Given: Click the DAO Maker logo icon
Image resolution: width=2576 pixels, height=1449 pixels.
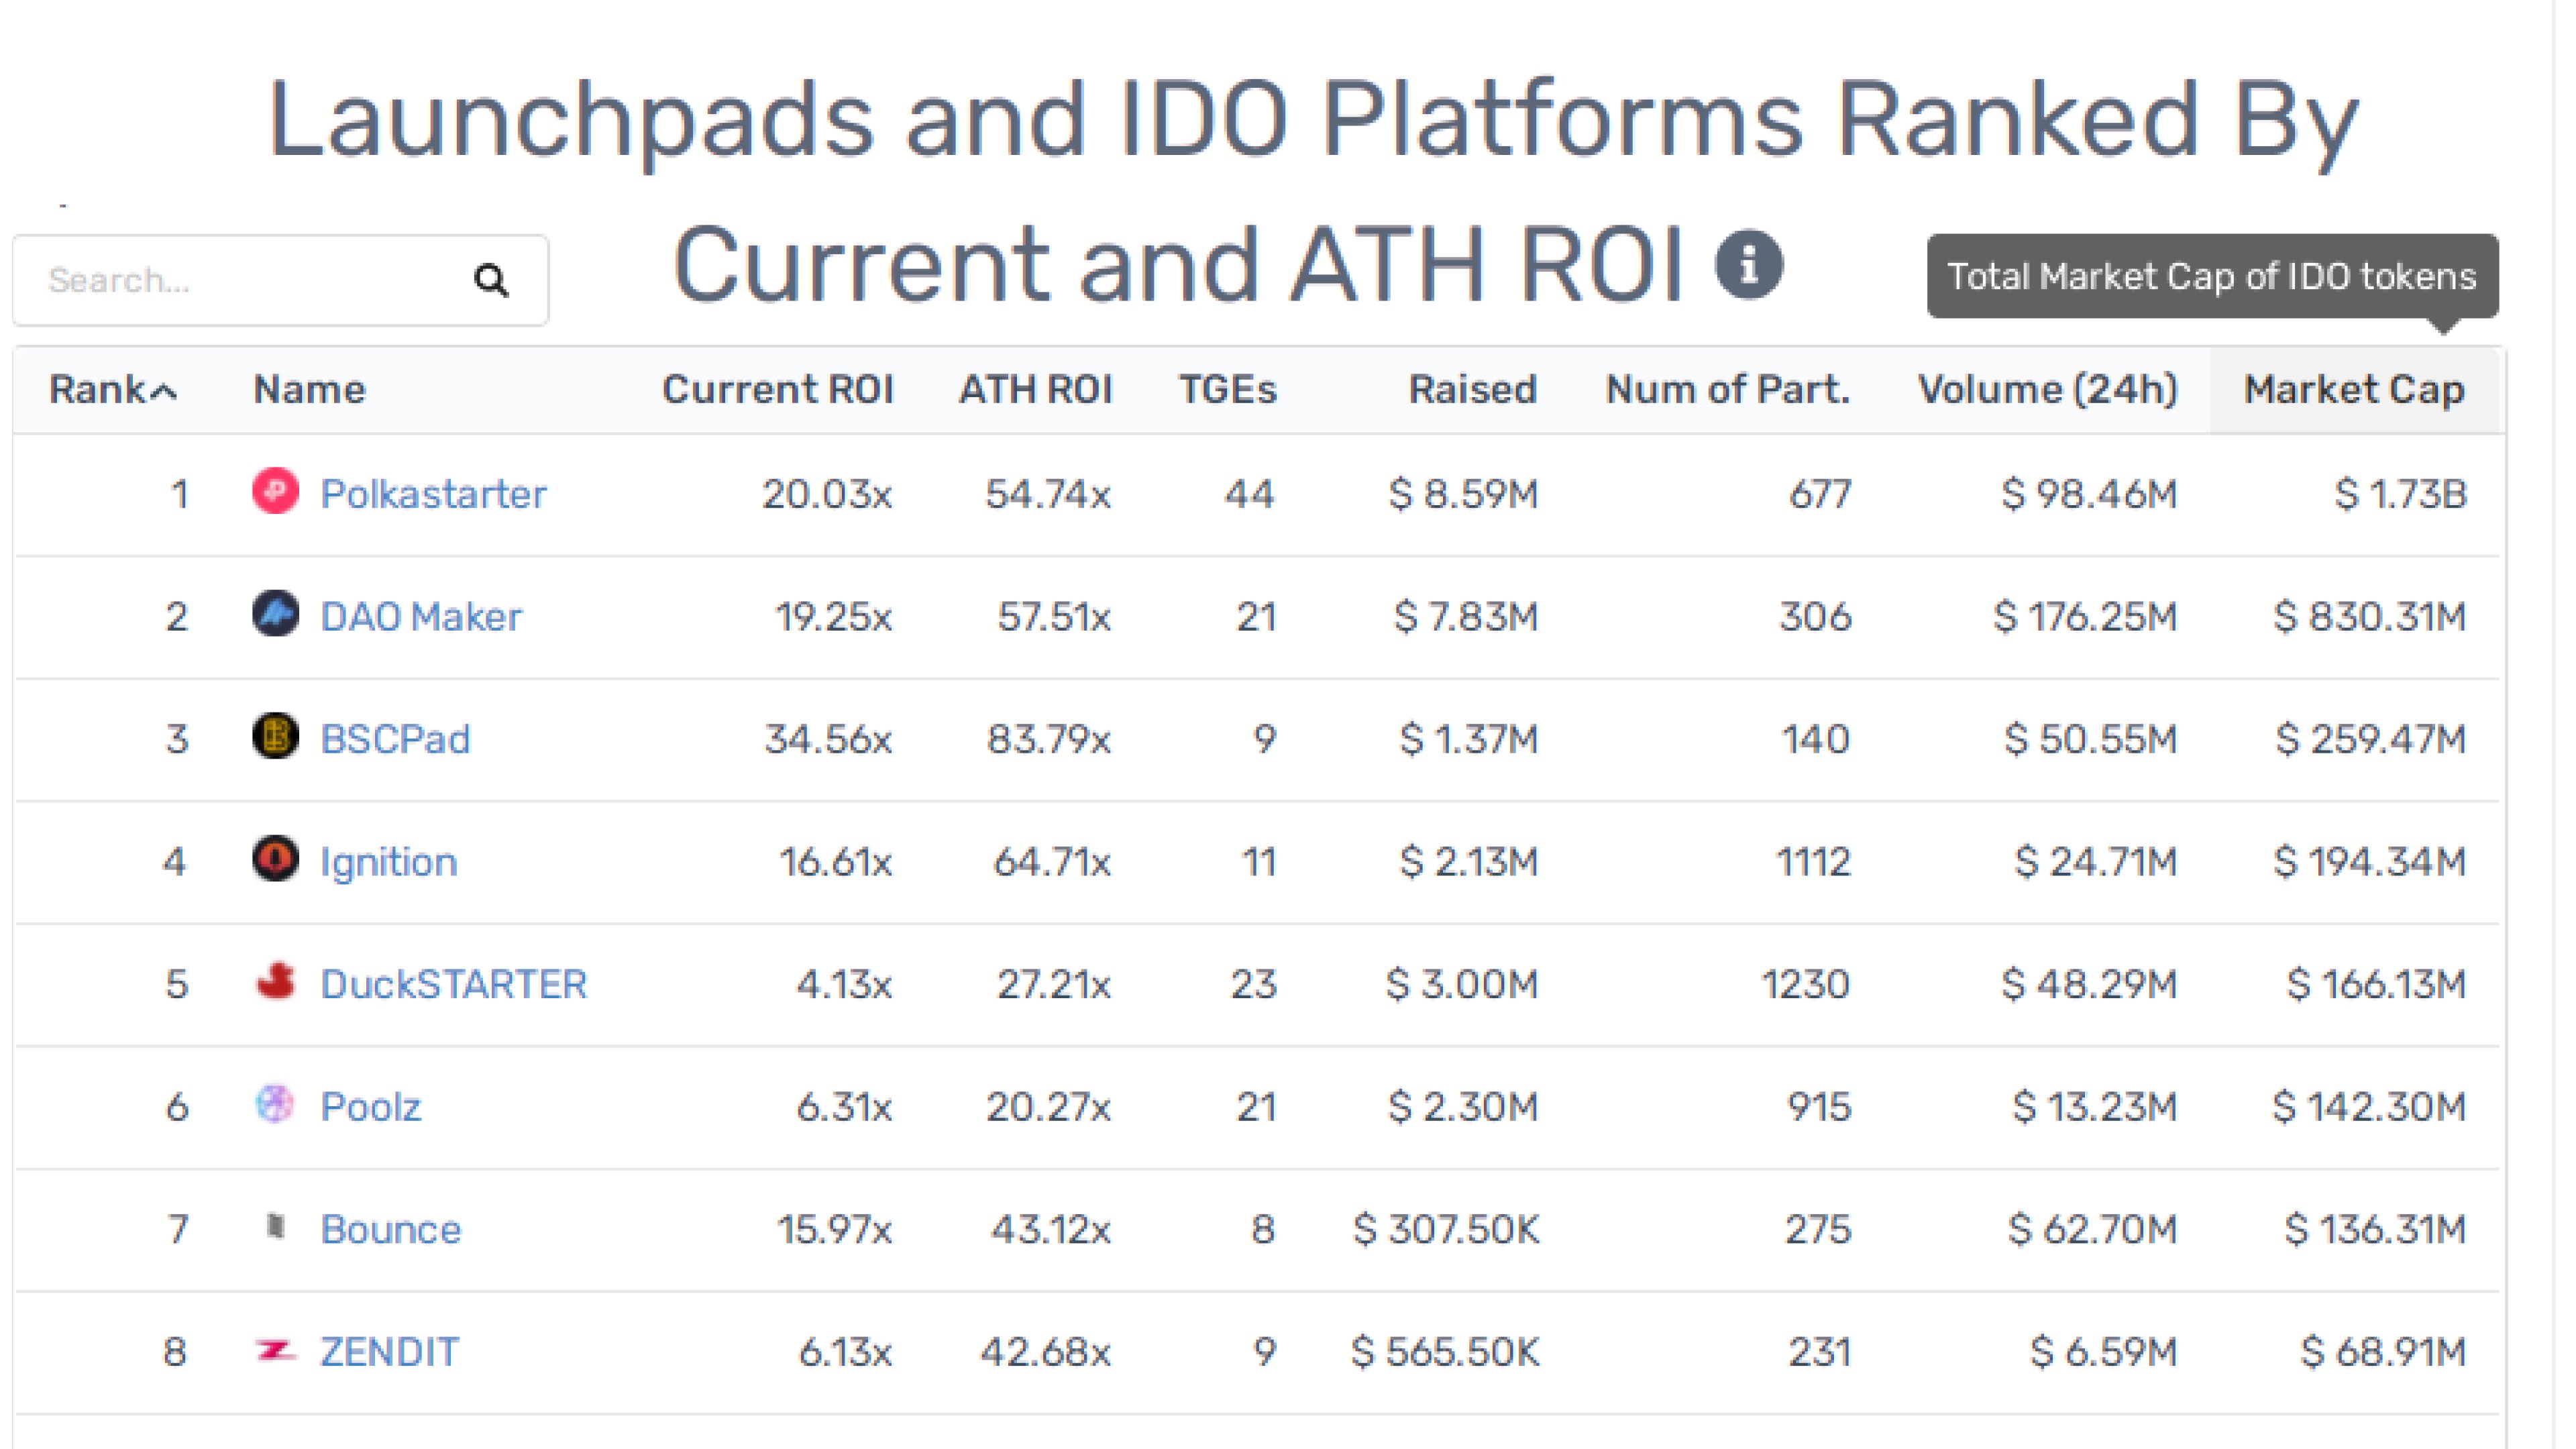Looking at the screenshot, I should point(275,614).
